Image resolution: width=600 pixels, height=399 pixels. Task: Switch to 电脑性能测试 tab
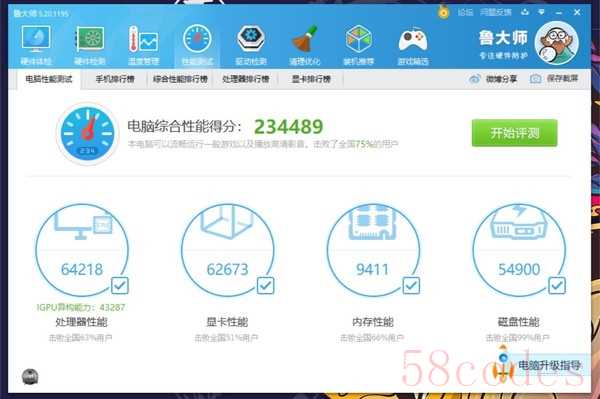49,79
